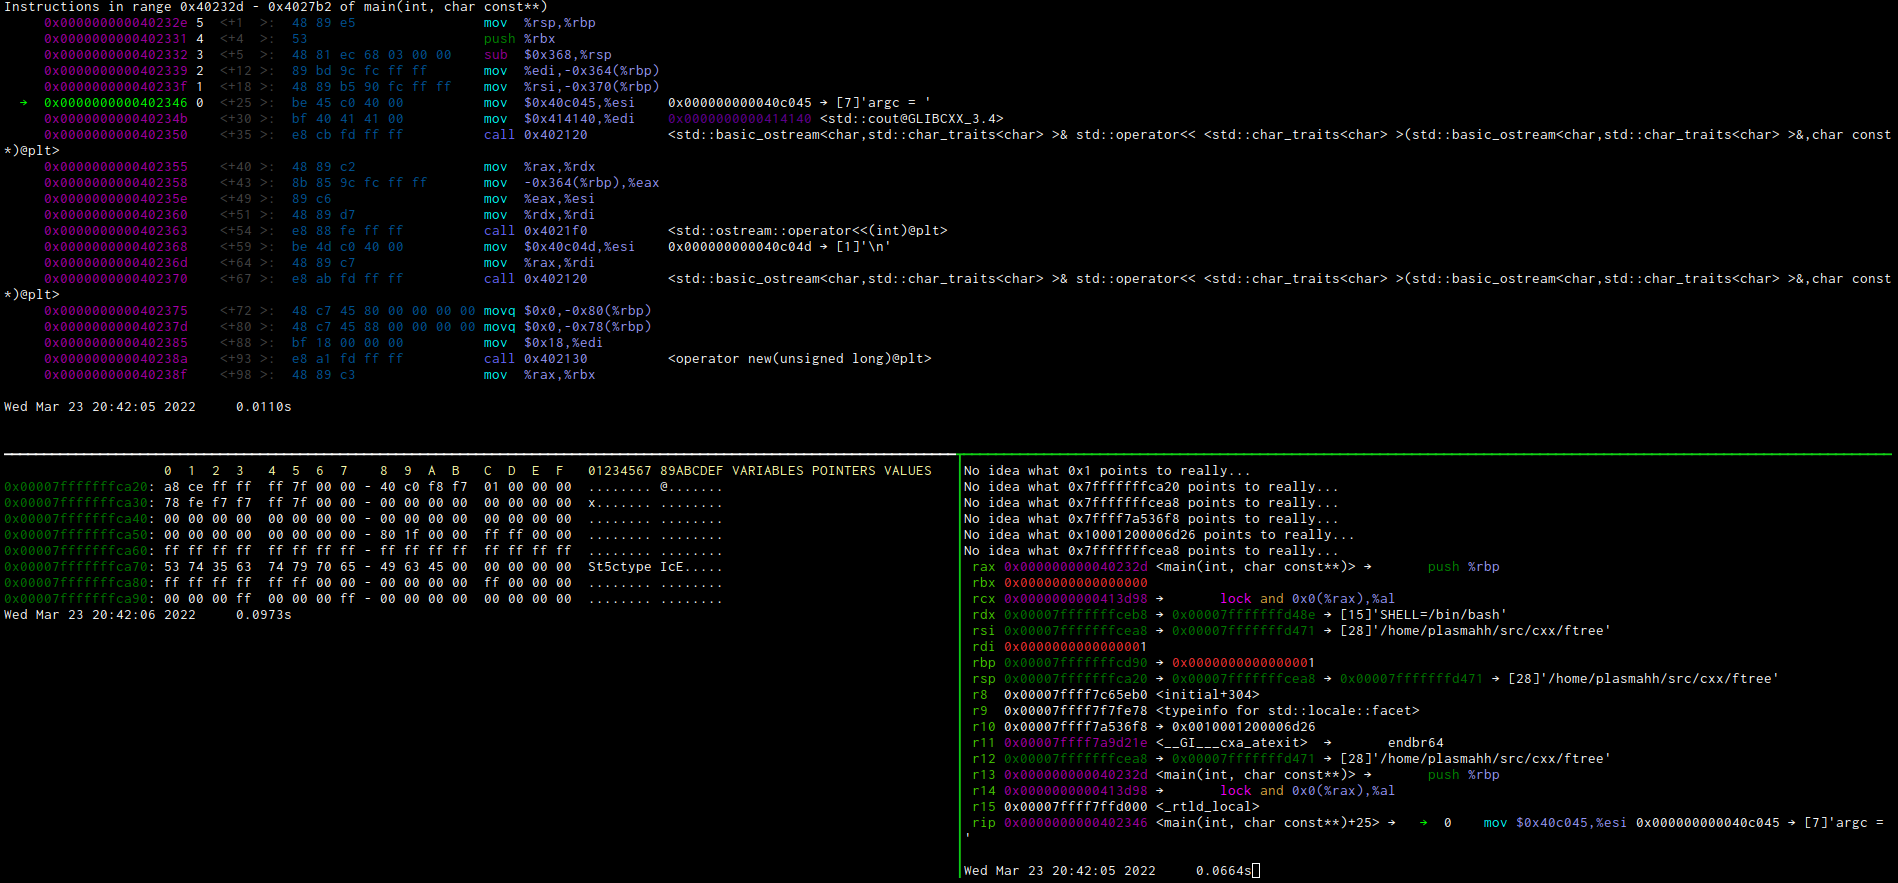Image resolution: width=1898 pixels, height=883 pixels.
Task: Click memory row address 0x00007fffffffca70
Action: pyautogui.click(x=76, y=567)
